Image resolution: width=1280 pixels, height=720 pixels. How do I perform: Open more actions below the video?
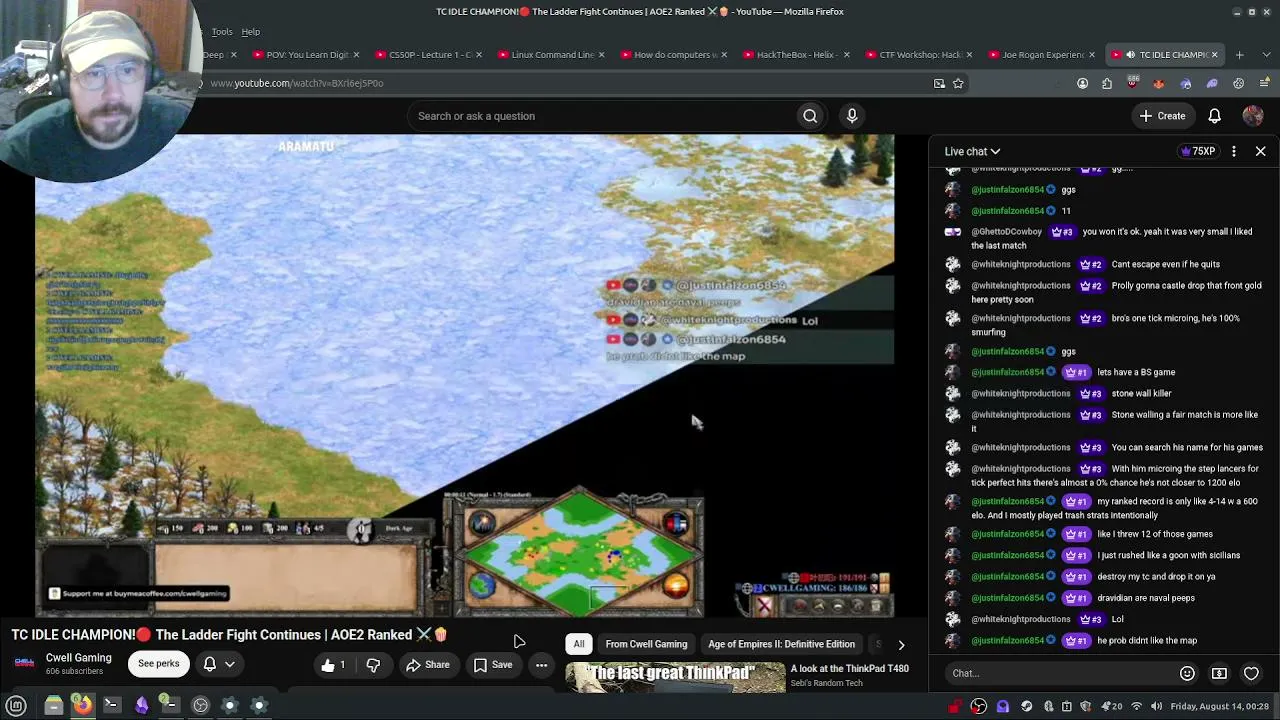[x=541, y=665]
